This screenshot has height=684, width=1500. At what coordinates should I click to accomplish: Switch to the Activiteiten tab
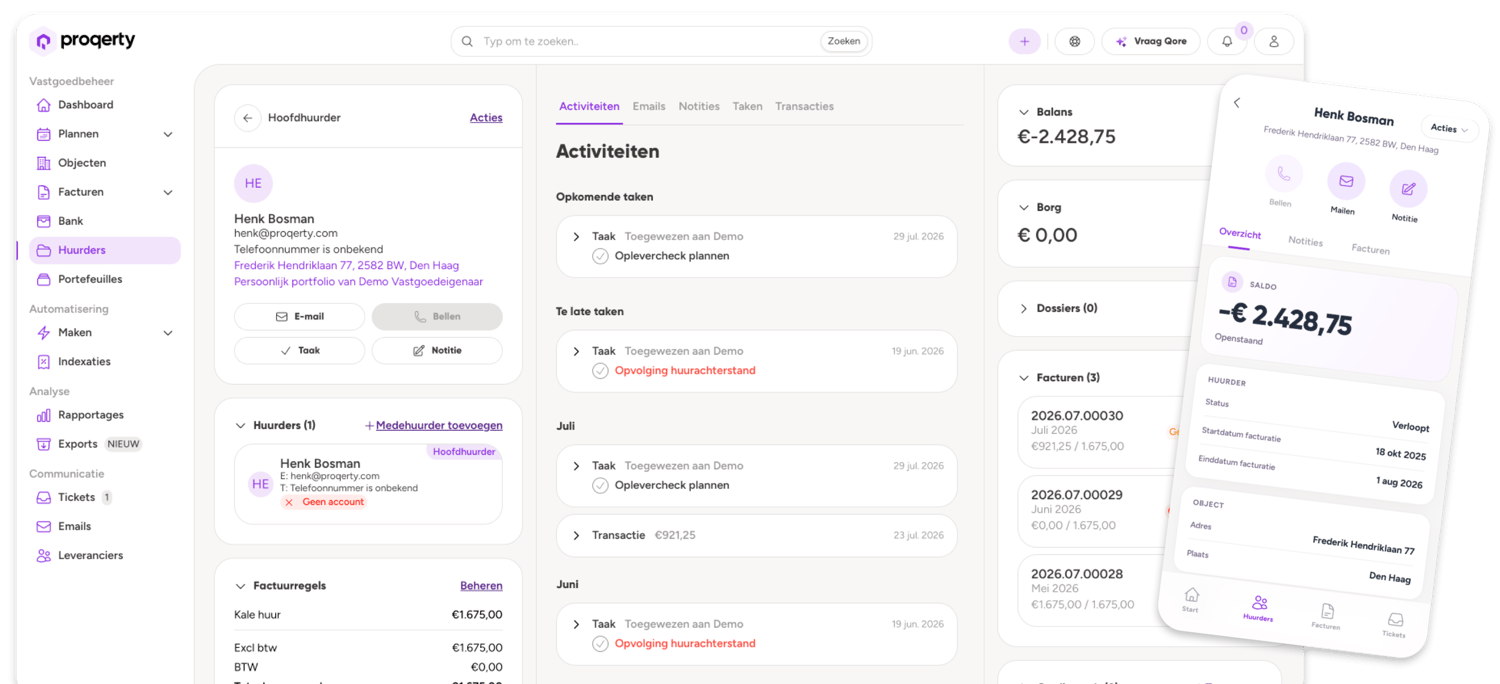click(589, 107)
